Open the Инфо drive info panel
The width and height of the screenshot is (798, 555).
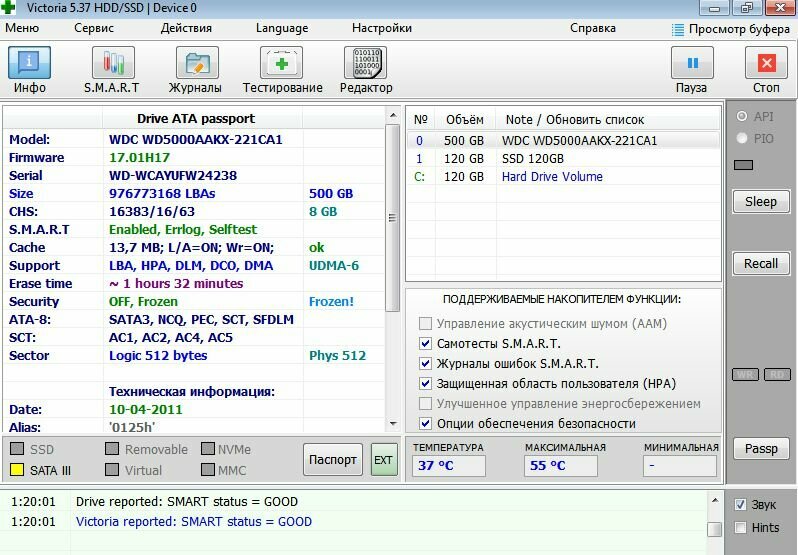[x=30, y=62]
